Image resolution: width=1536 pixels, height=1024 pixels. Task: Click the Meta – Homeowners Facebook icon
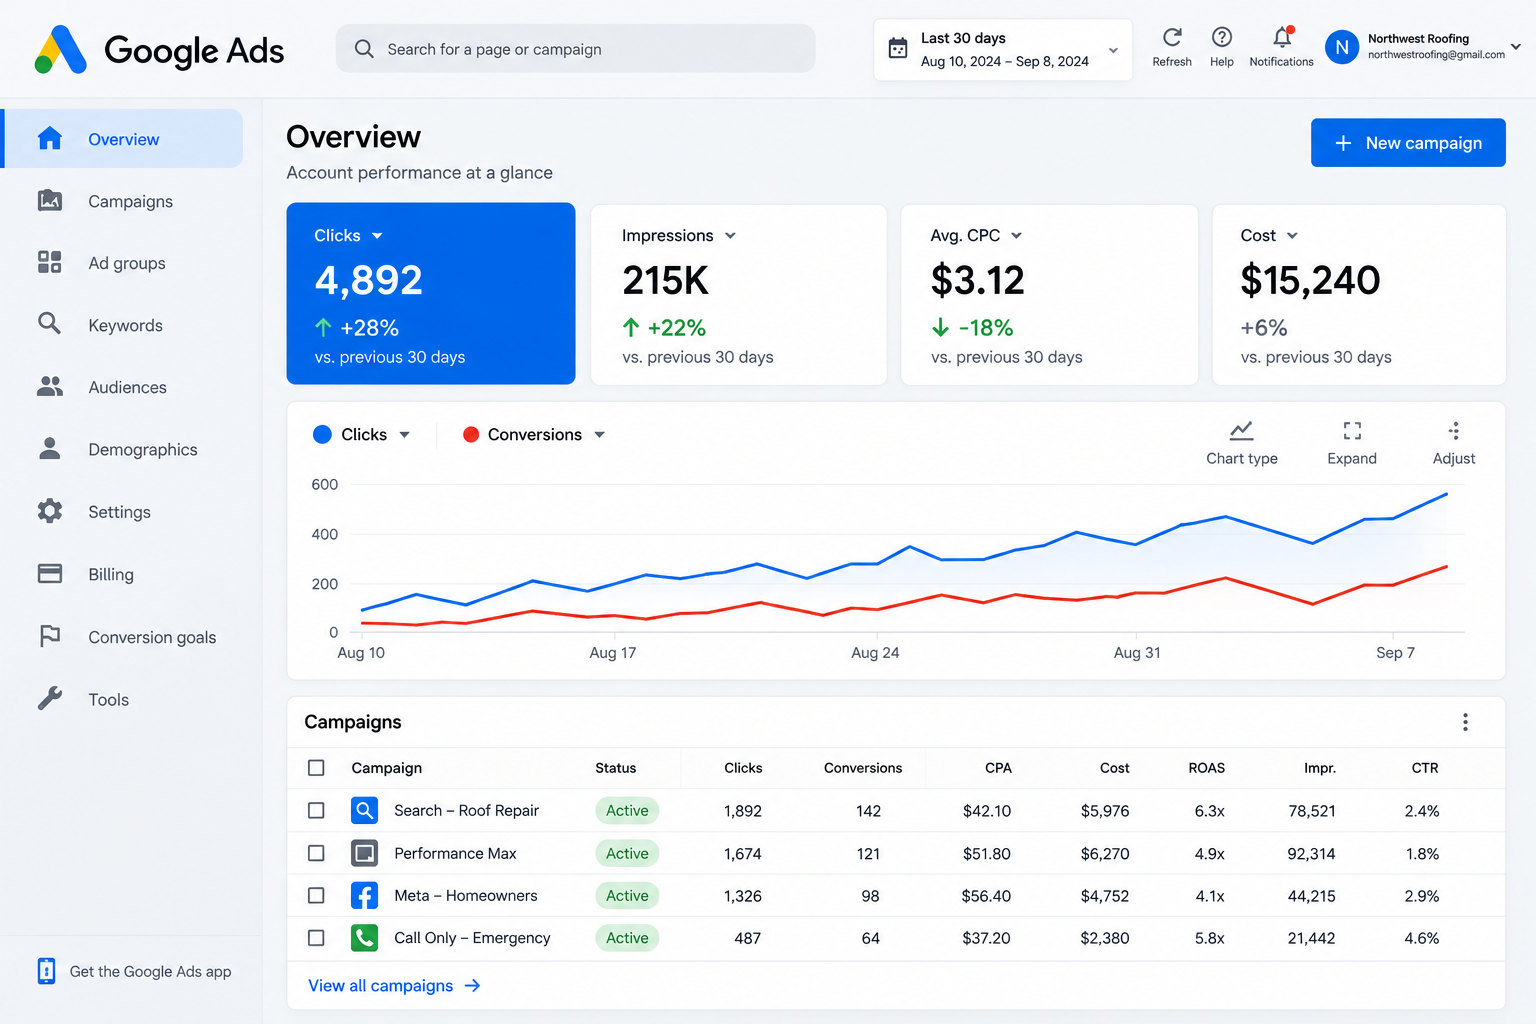pos(365,895)
